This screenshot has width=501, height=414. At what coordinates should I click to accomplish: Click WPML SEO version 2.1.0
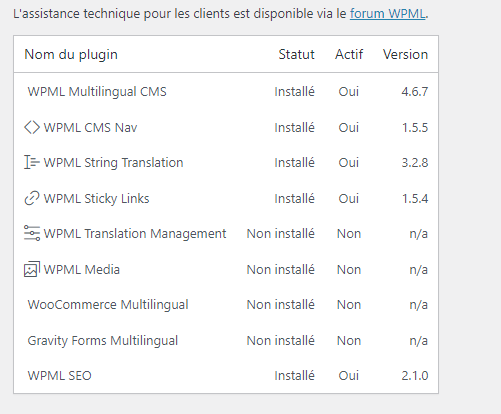coord(415,376)
